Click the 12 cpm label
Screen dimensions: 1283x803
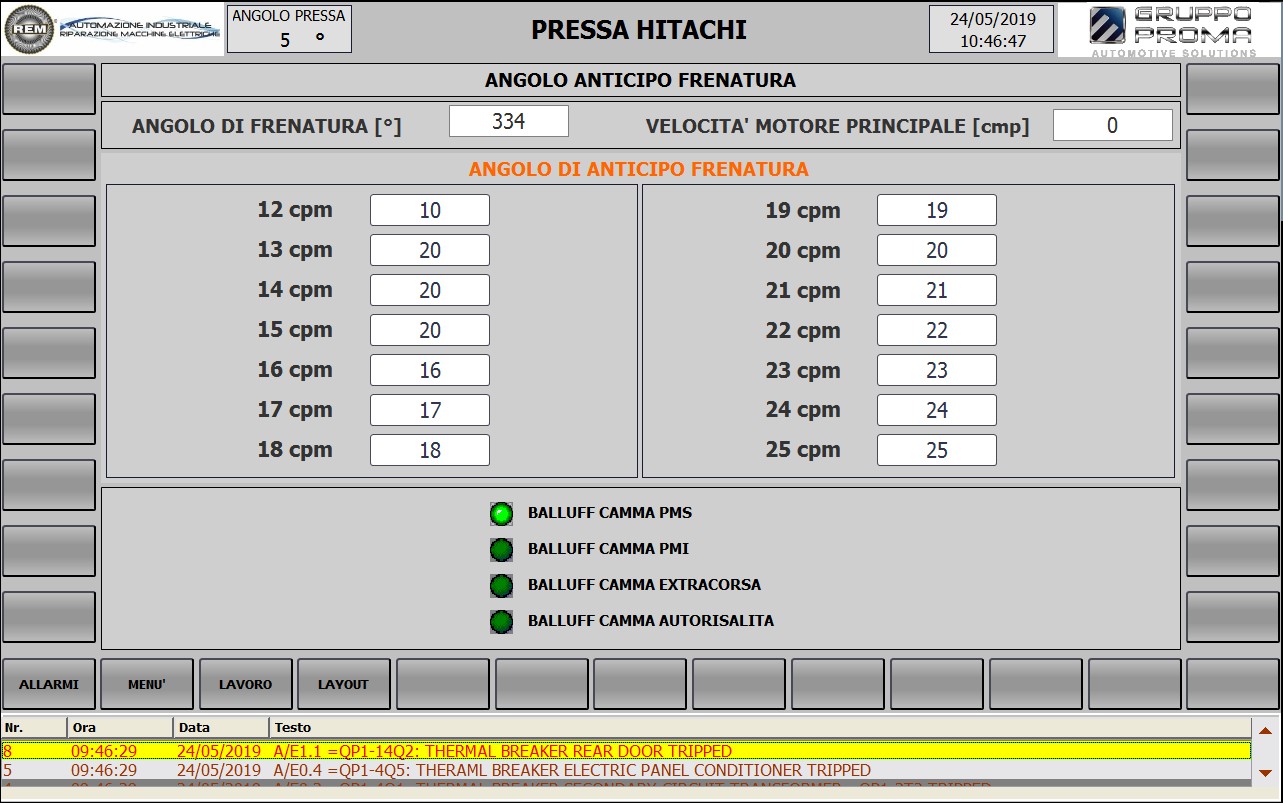295,210
